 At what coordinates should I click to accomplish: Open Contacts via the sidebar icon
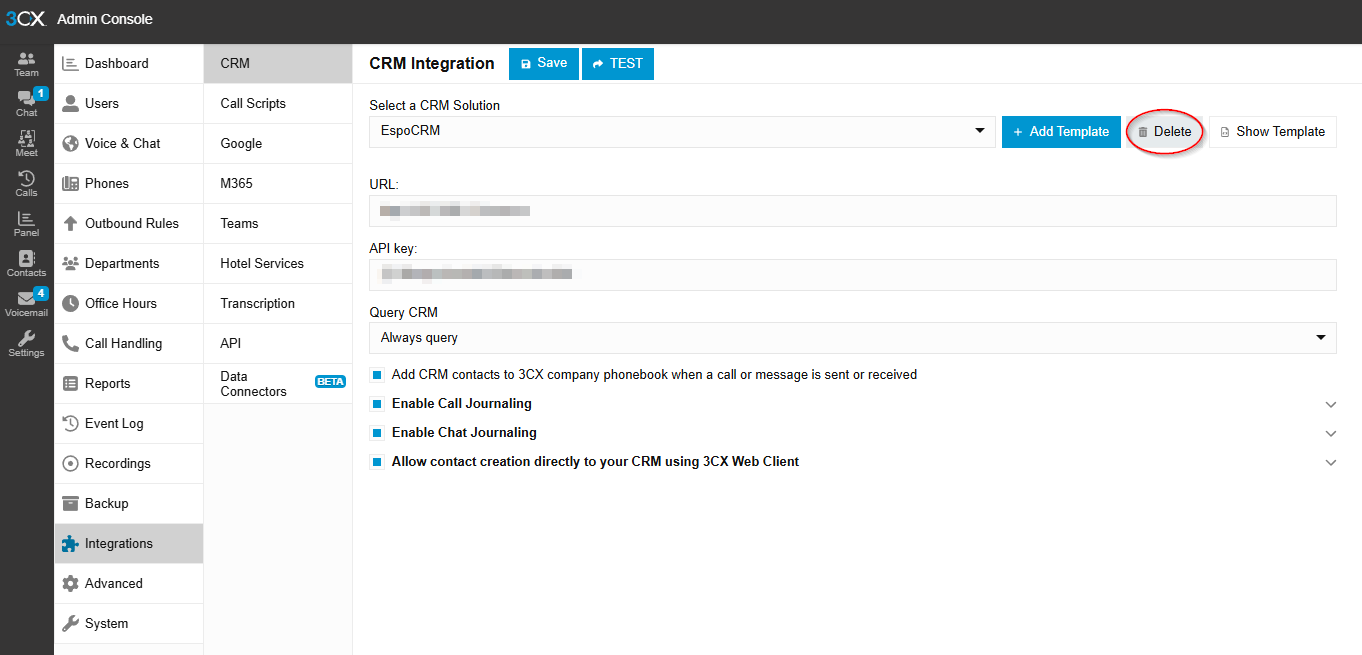26,263
